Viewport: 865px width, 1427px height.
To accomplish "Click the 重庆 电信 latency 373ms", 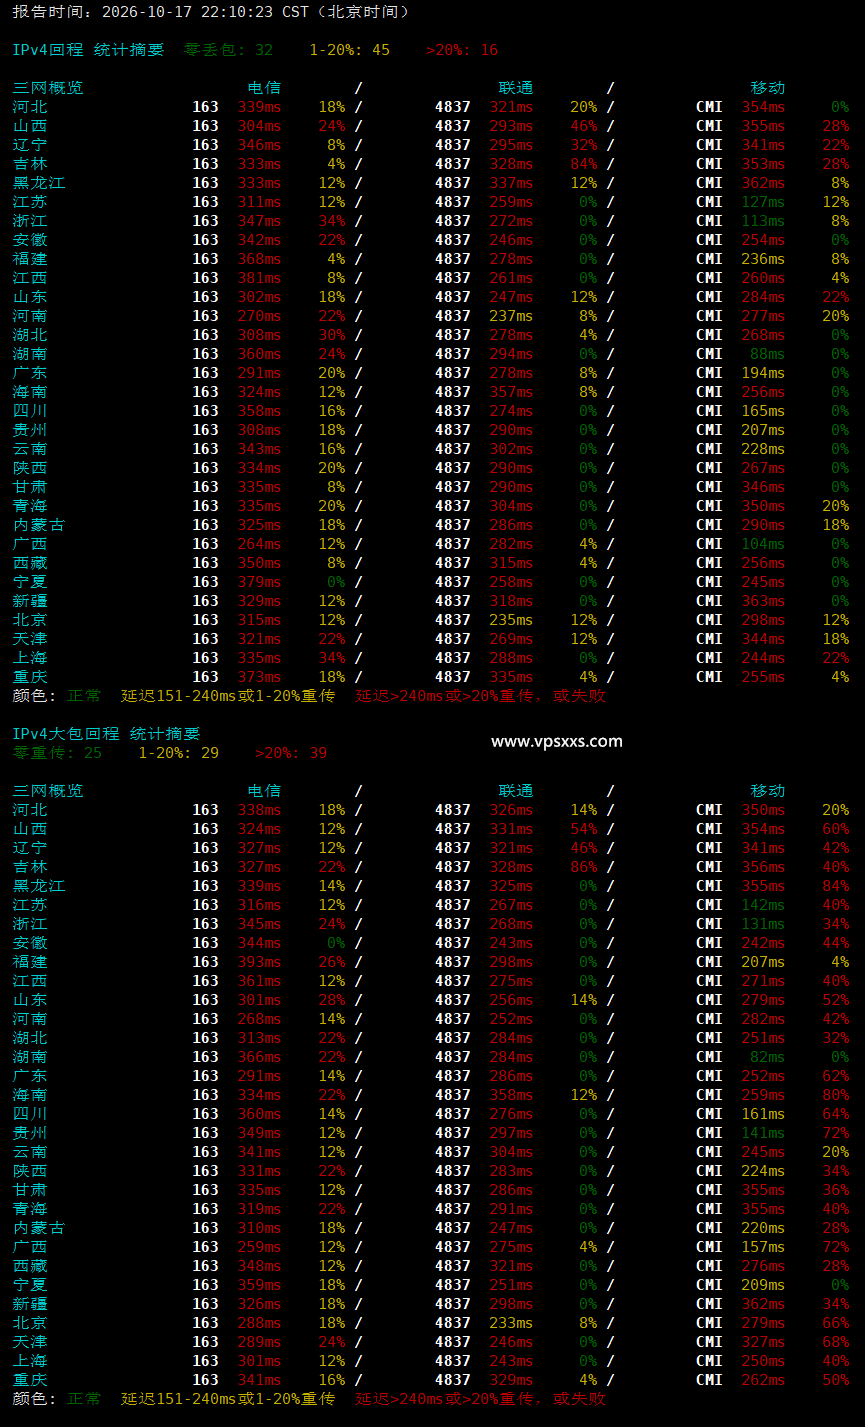I will coord(260,677).
